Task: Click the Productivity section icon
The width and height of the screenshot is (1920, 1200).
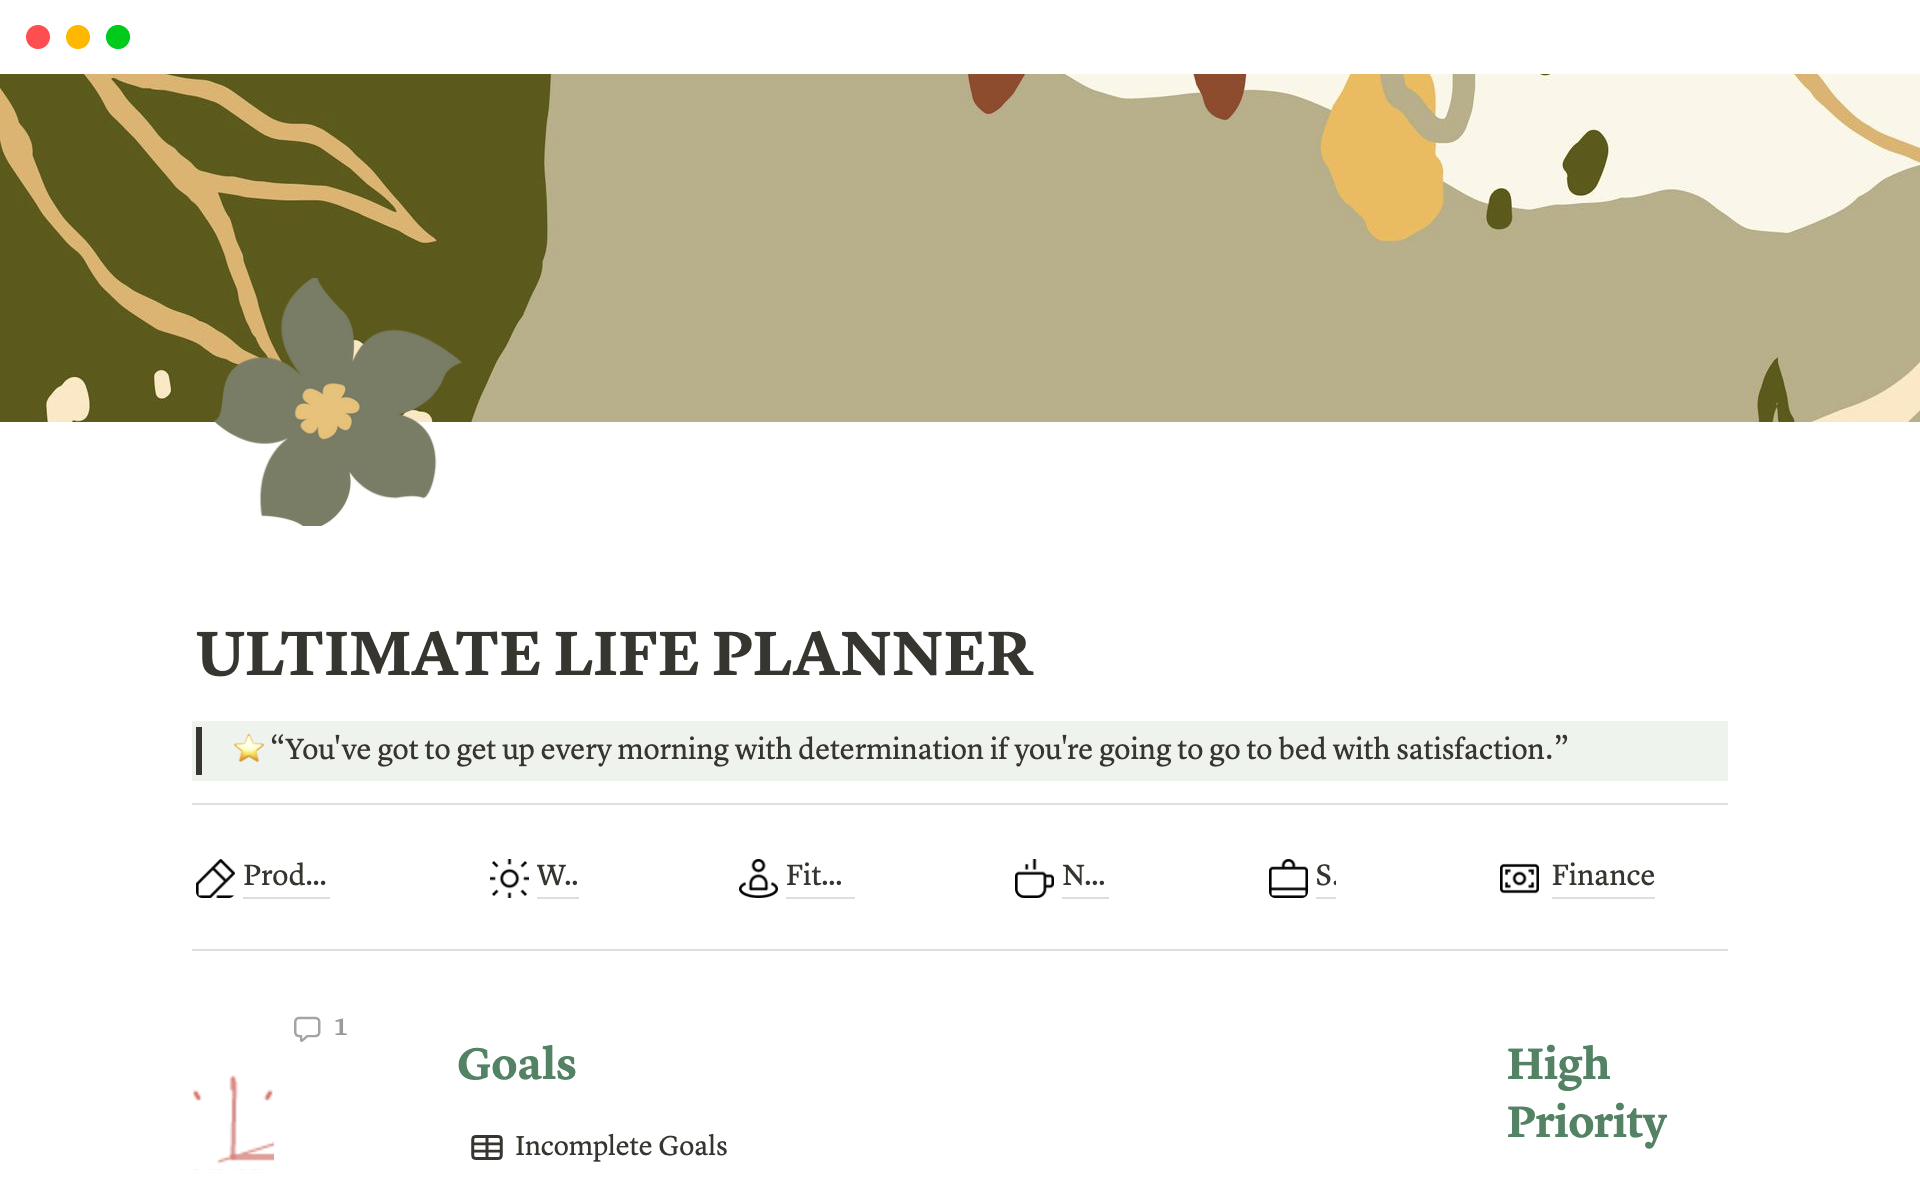Action: click(216, 874)
